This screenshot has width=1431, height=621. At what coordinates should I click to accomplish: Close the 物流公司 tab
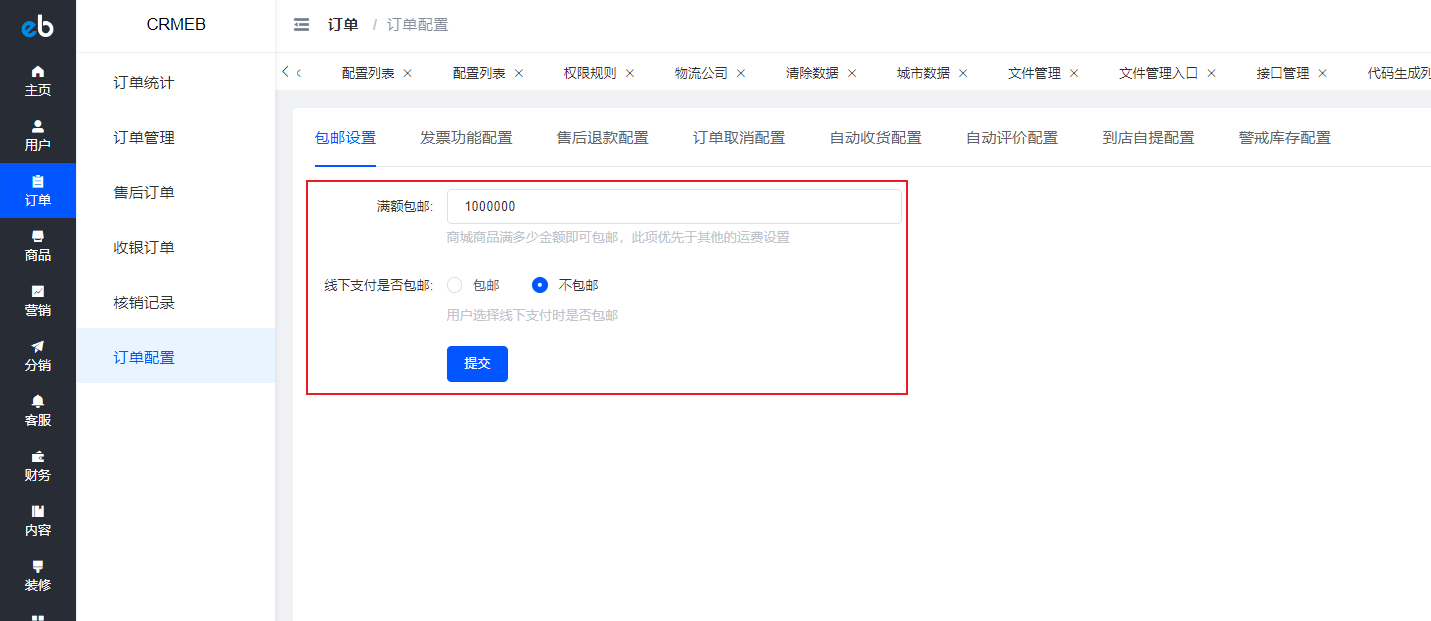[x=741, y=73]
